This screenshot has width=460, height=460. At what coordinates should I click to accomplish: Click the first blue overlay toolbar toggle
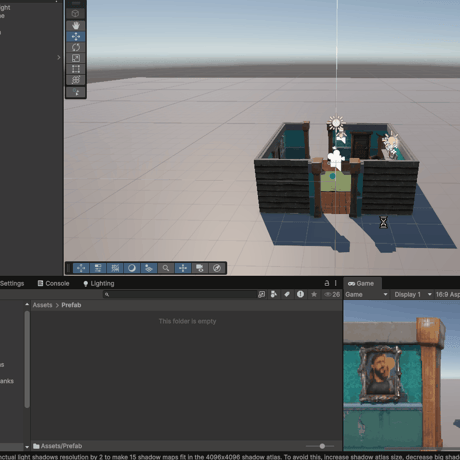point(81,268)
